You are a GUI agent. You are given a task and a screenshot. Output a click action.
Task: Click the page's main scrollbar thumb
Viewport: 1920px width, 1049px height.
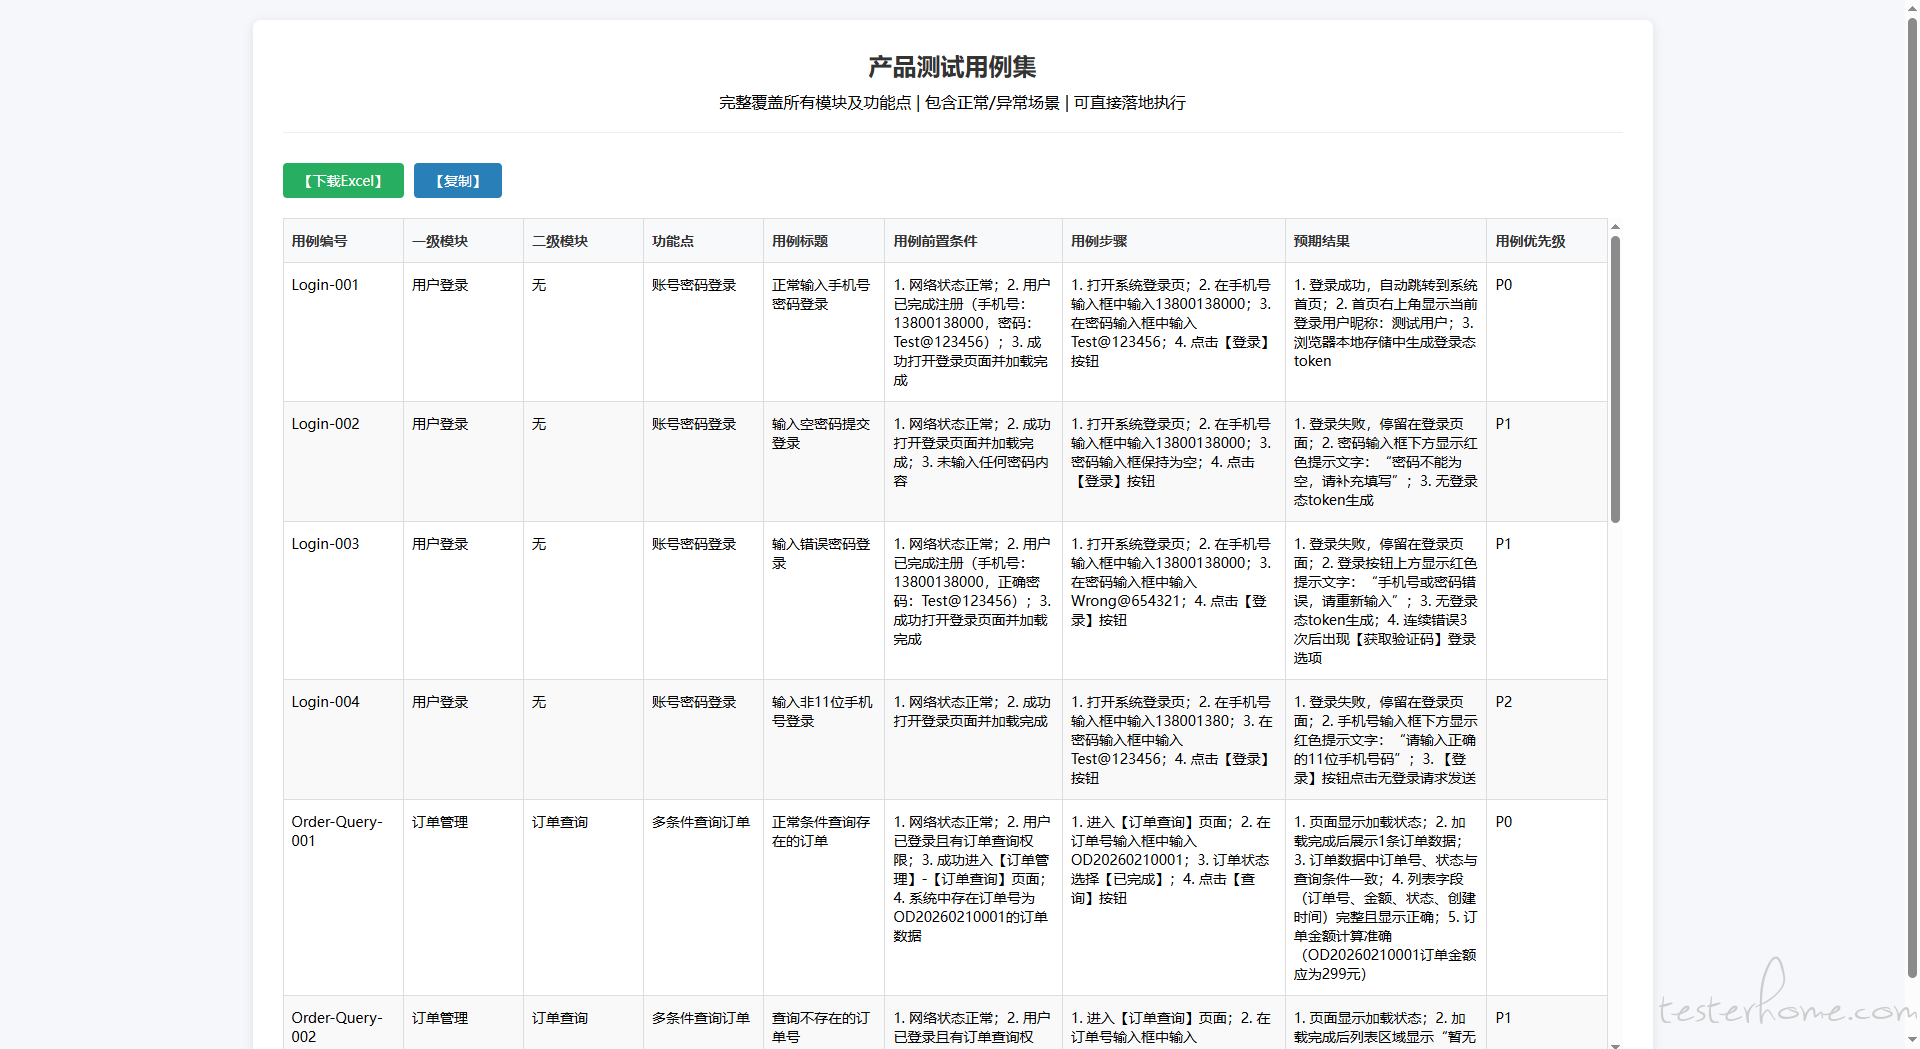(1912, 500)
